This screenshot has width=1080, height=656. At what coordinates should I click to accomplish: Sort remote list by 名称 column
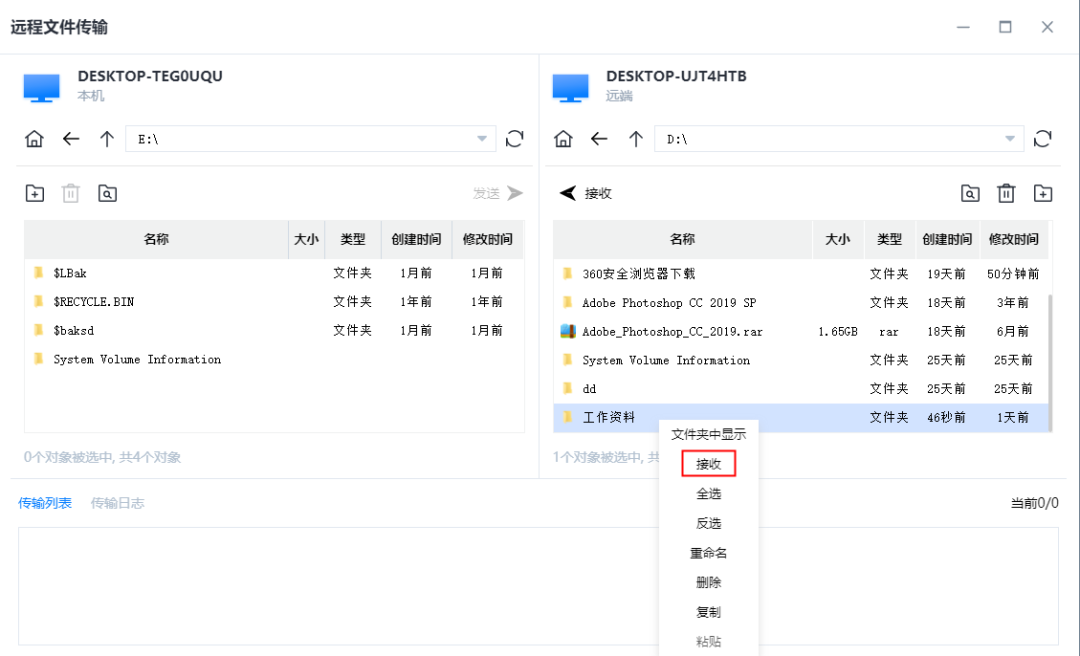683,239
